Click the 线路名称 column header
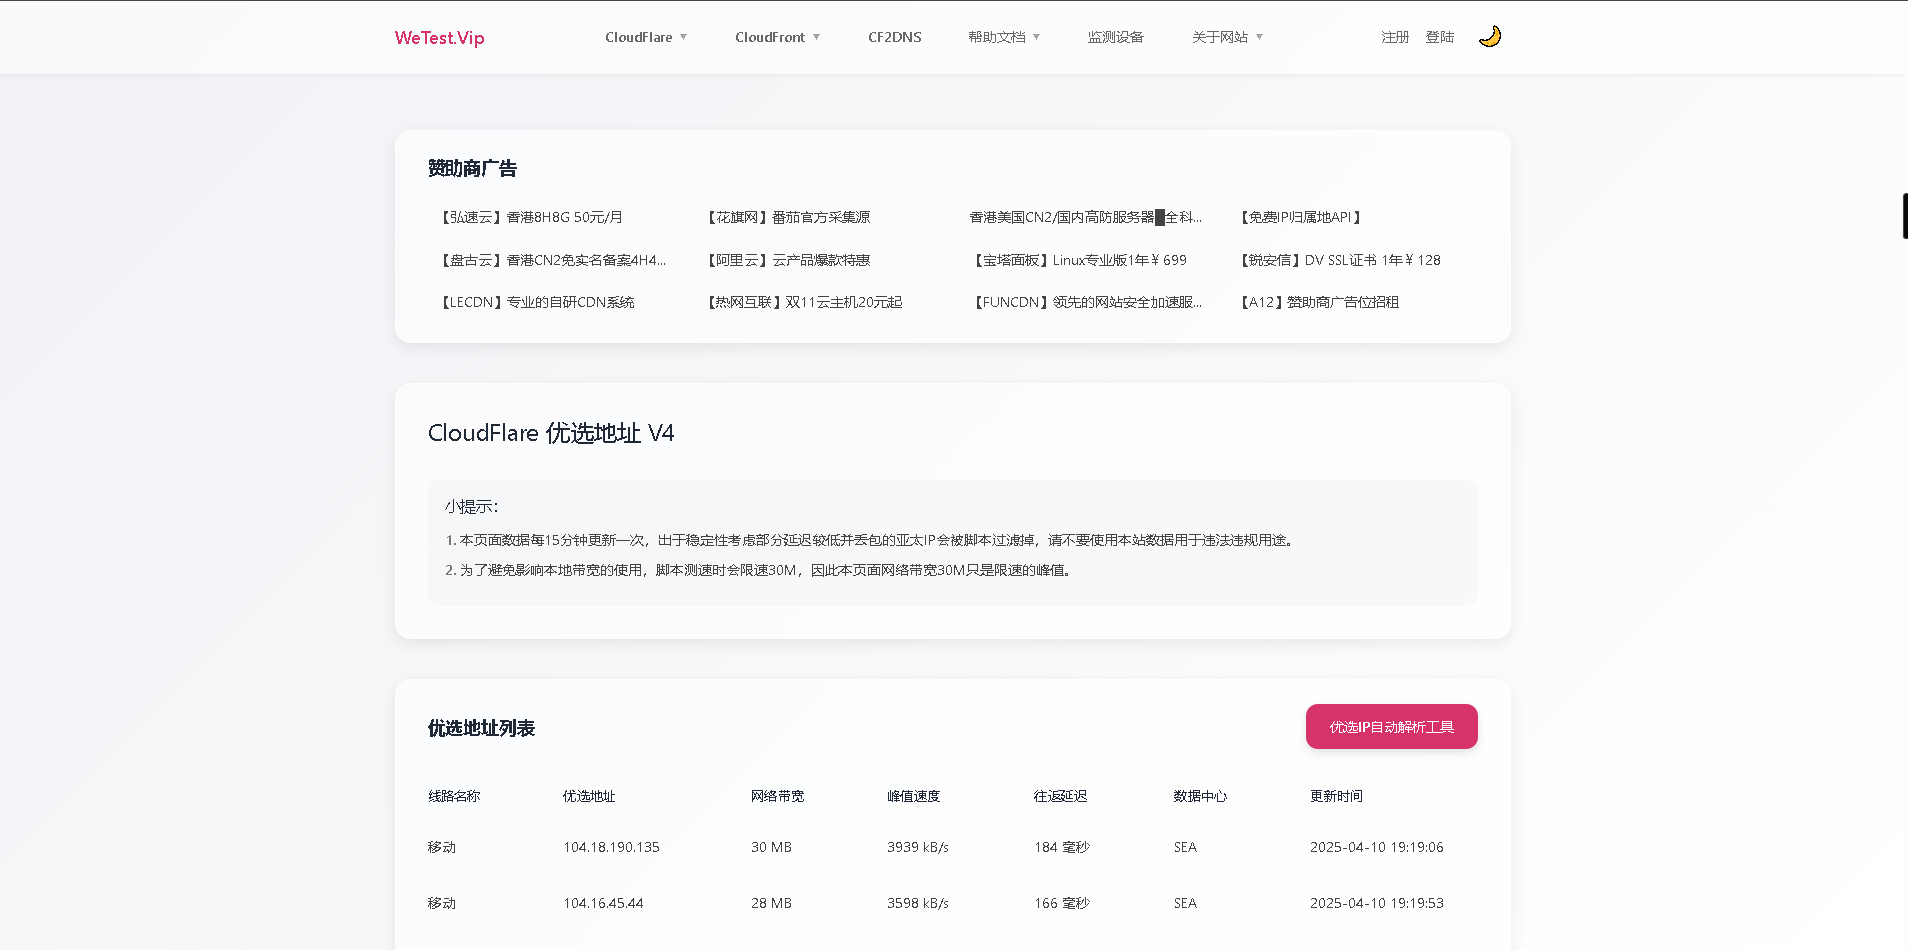Screen dimensions: 1908x950 click(x=454, y=796)
